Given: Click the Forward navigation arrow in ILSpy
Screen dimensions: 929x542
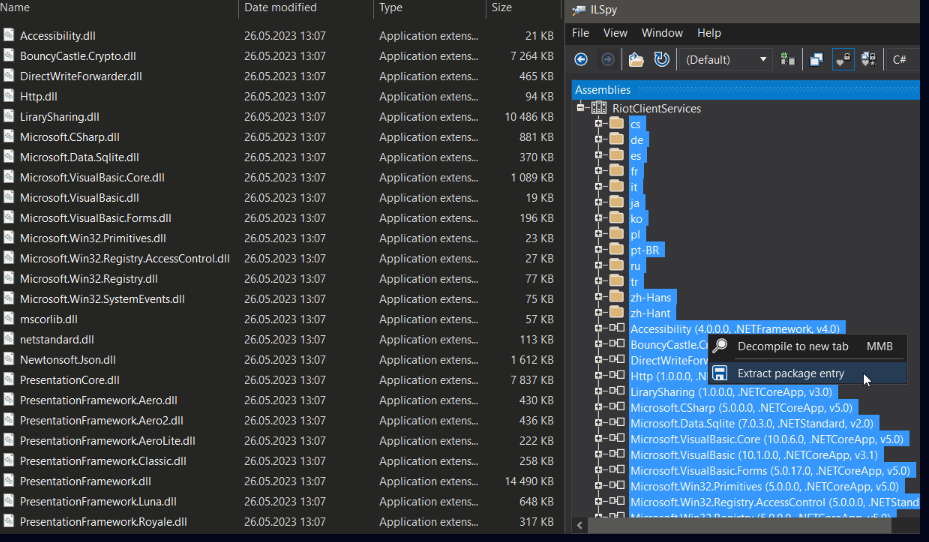Looking at the screenshot, I should click(x=608, y=59).
